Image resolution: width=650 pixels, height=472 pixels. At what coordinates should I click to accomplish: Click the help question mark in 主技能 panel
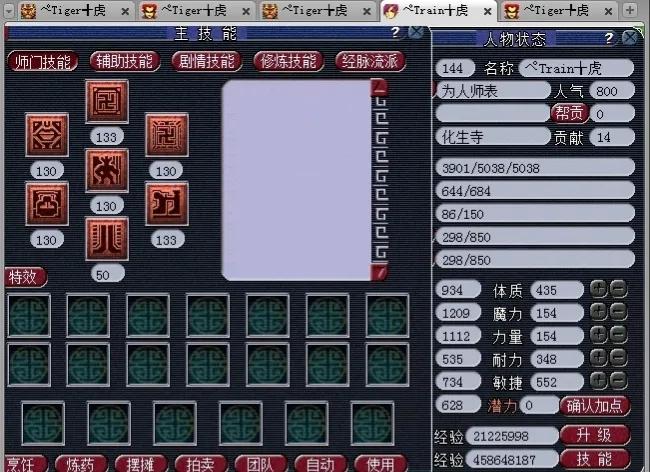click(396, 35)
